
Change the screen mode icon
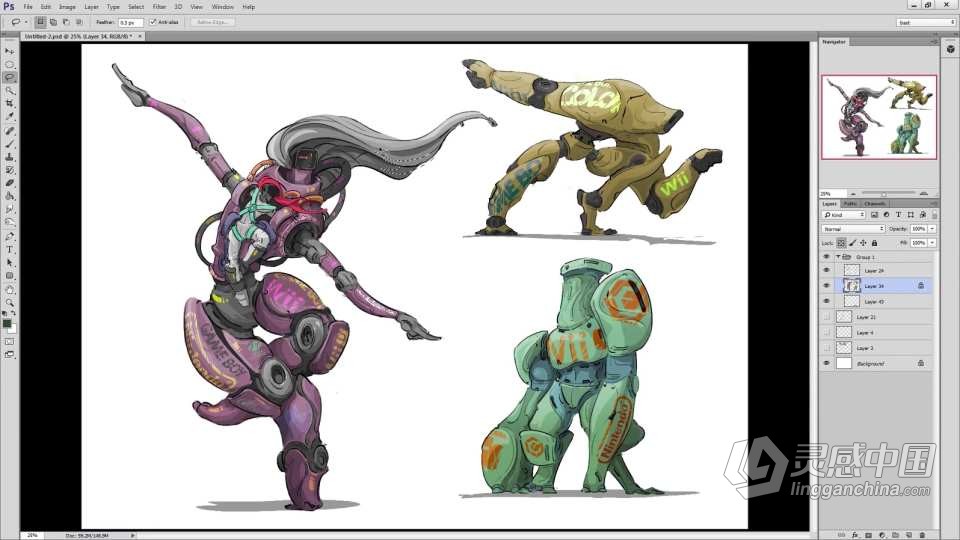pyautogui.click(x=9, y=354)
